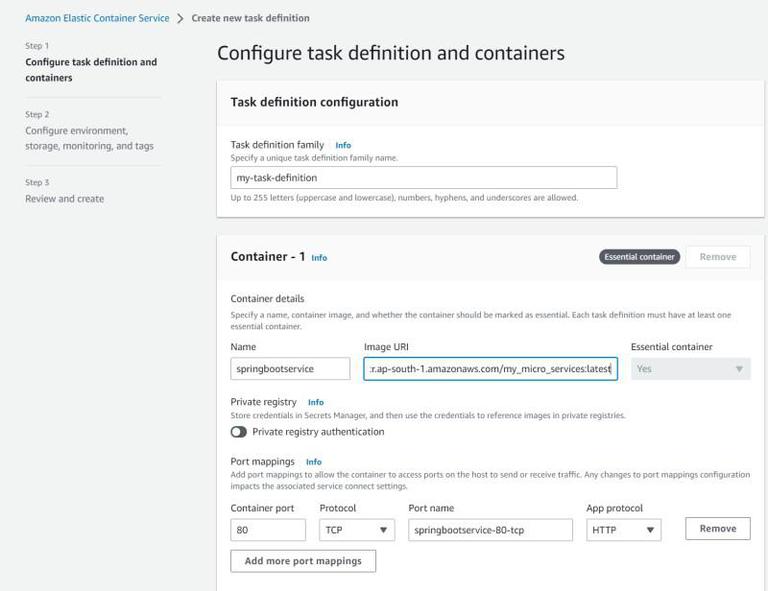Screen dimensions: 768x591
Task: Remove the port mapping row
Action: click(717, 529)
